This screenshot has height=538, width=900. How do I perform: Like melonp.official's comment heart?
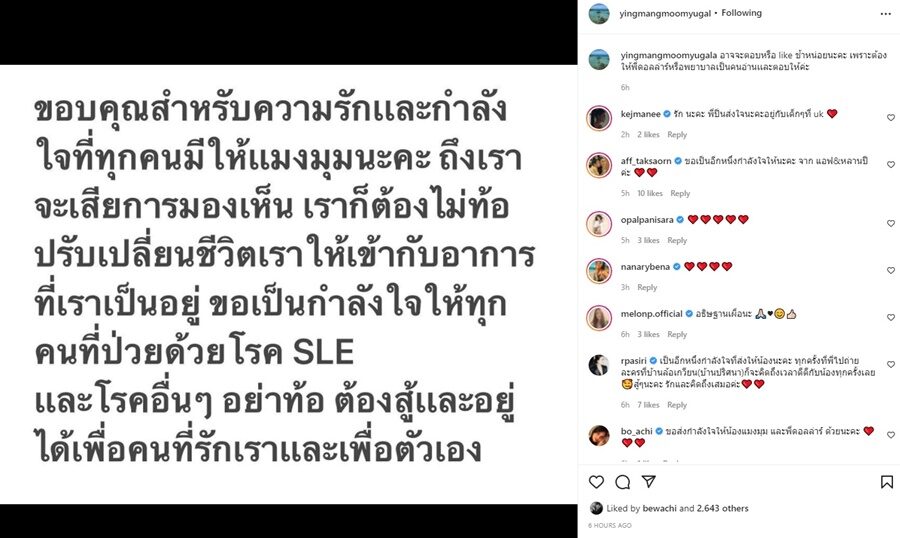[x=891, y=318]
